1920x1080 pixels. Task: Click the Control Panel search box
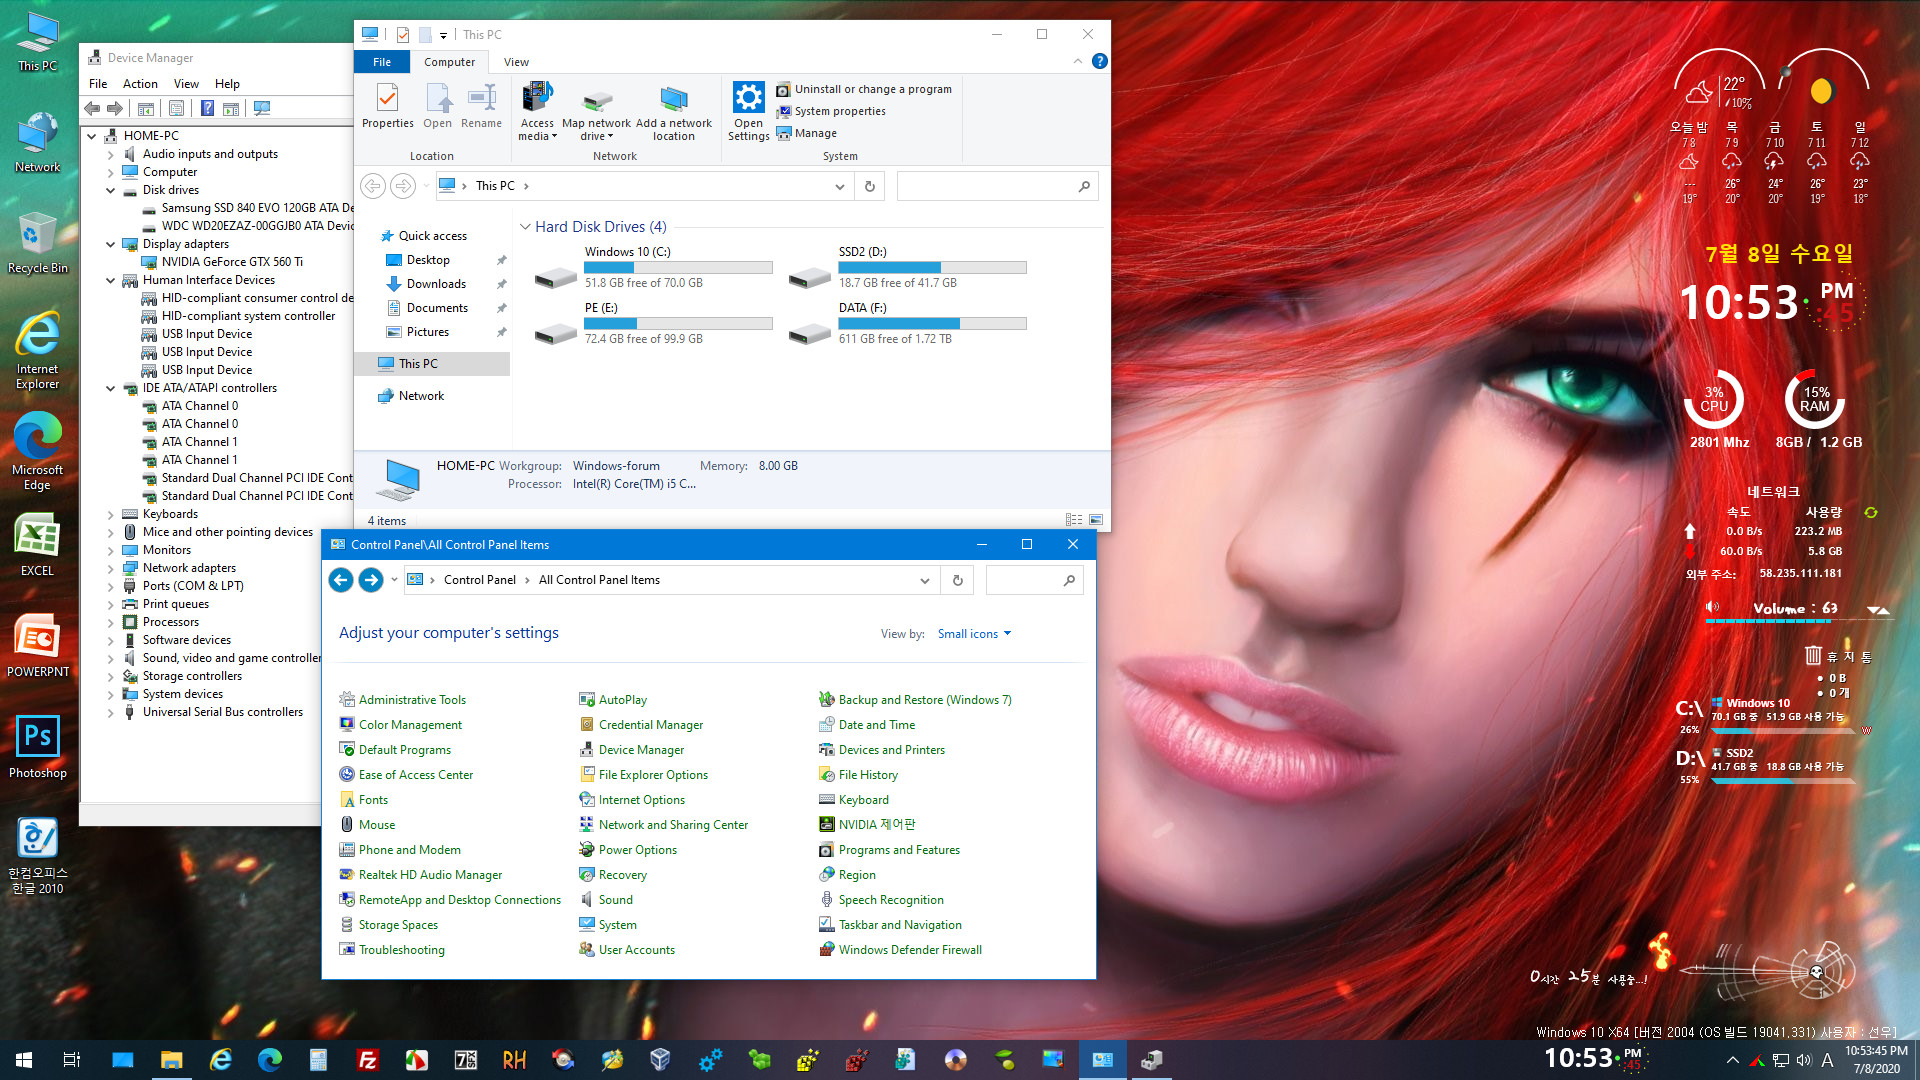click(1034, 580)
